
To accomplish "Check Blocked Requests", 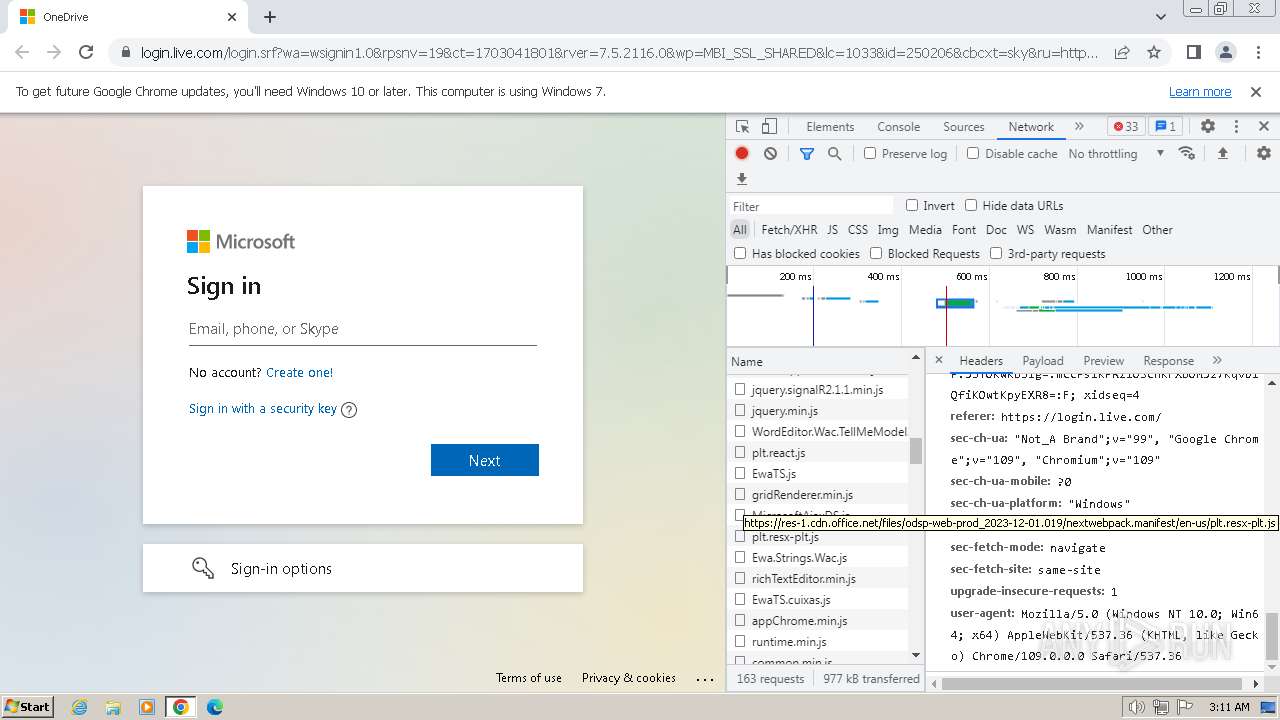I will [876, 254].
